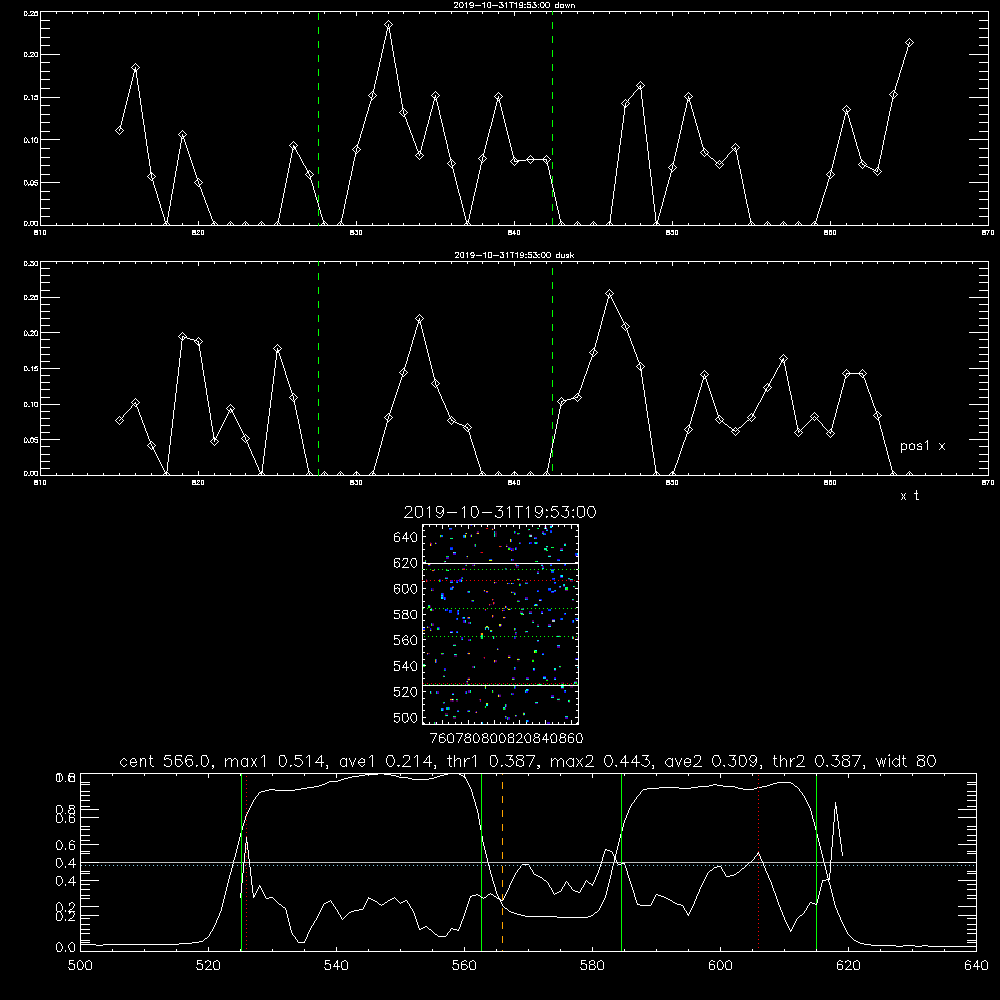1000x1000 pixels.
Task: Click the left green dashed line in dawn plot
Action: point(318,118)
